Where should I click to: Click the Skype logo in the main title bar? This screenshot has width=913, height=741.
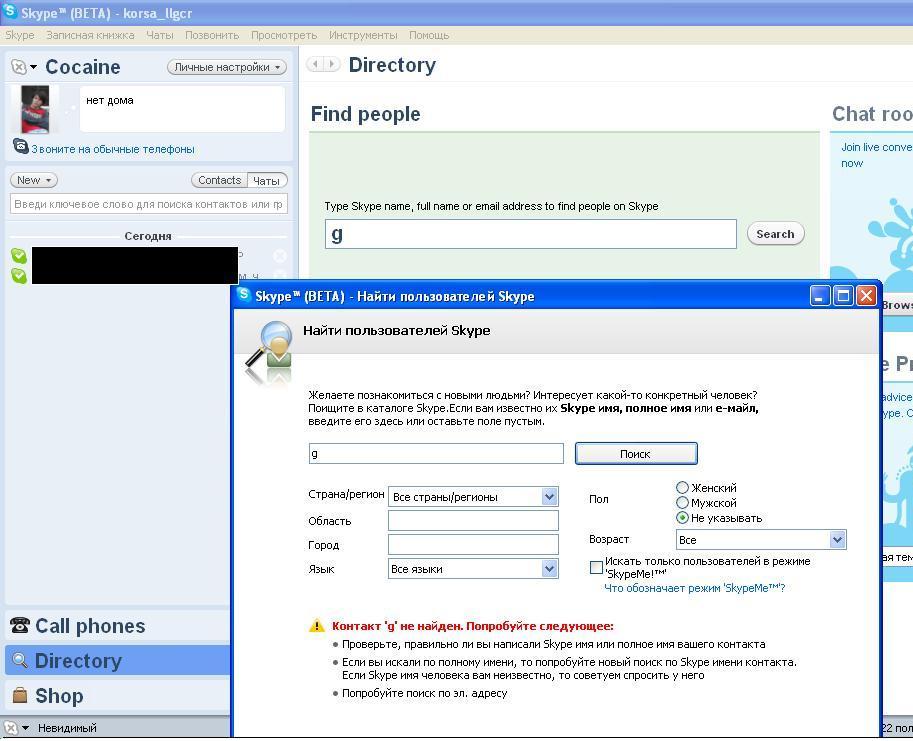tap(9, 12)
